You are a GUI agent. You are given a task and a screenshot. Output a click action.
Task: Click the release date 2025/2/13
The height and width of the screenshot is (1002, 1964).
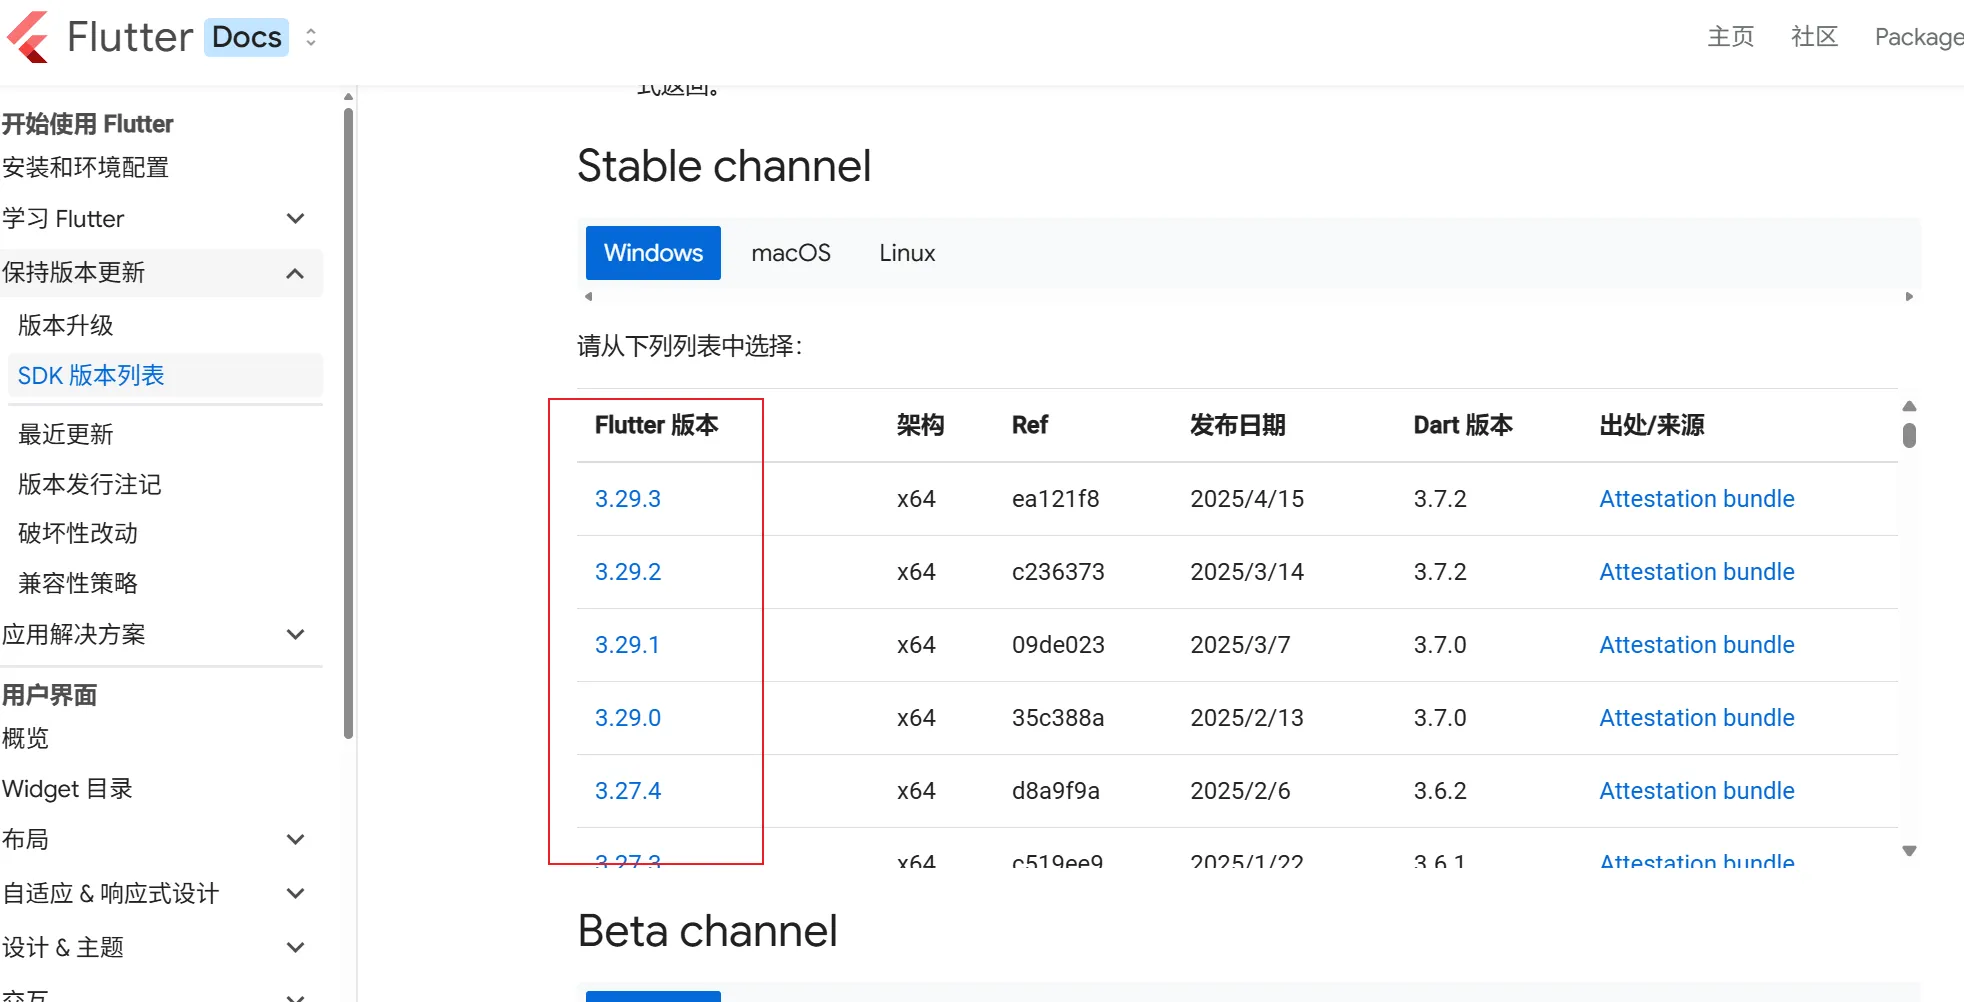pyautogui.click(x=1247, y=717)
